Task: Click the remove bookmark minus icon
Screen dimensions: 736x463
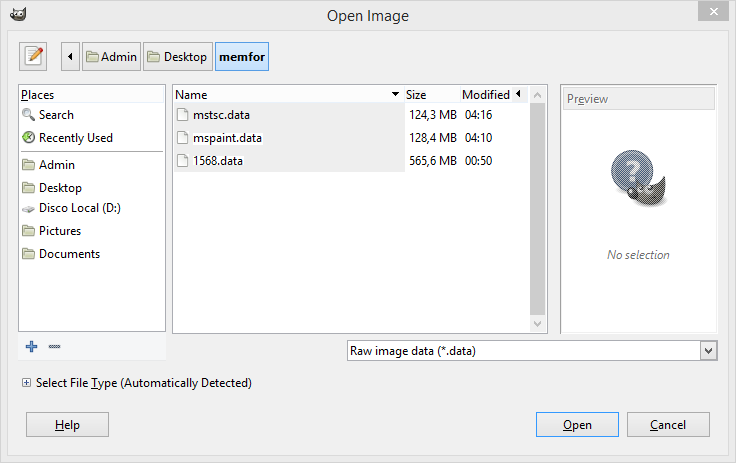Action: tap(54, 346)
